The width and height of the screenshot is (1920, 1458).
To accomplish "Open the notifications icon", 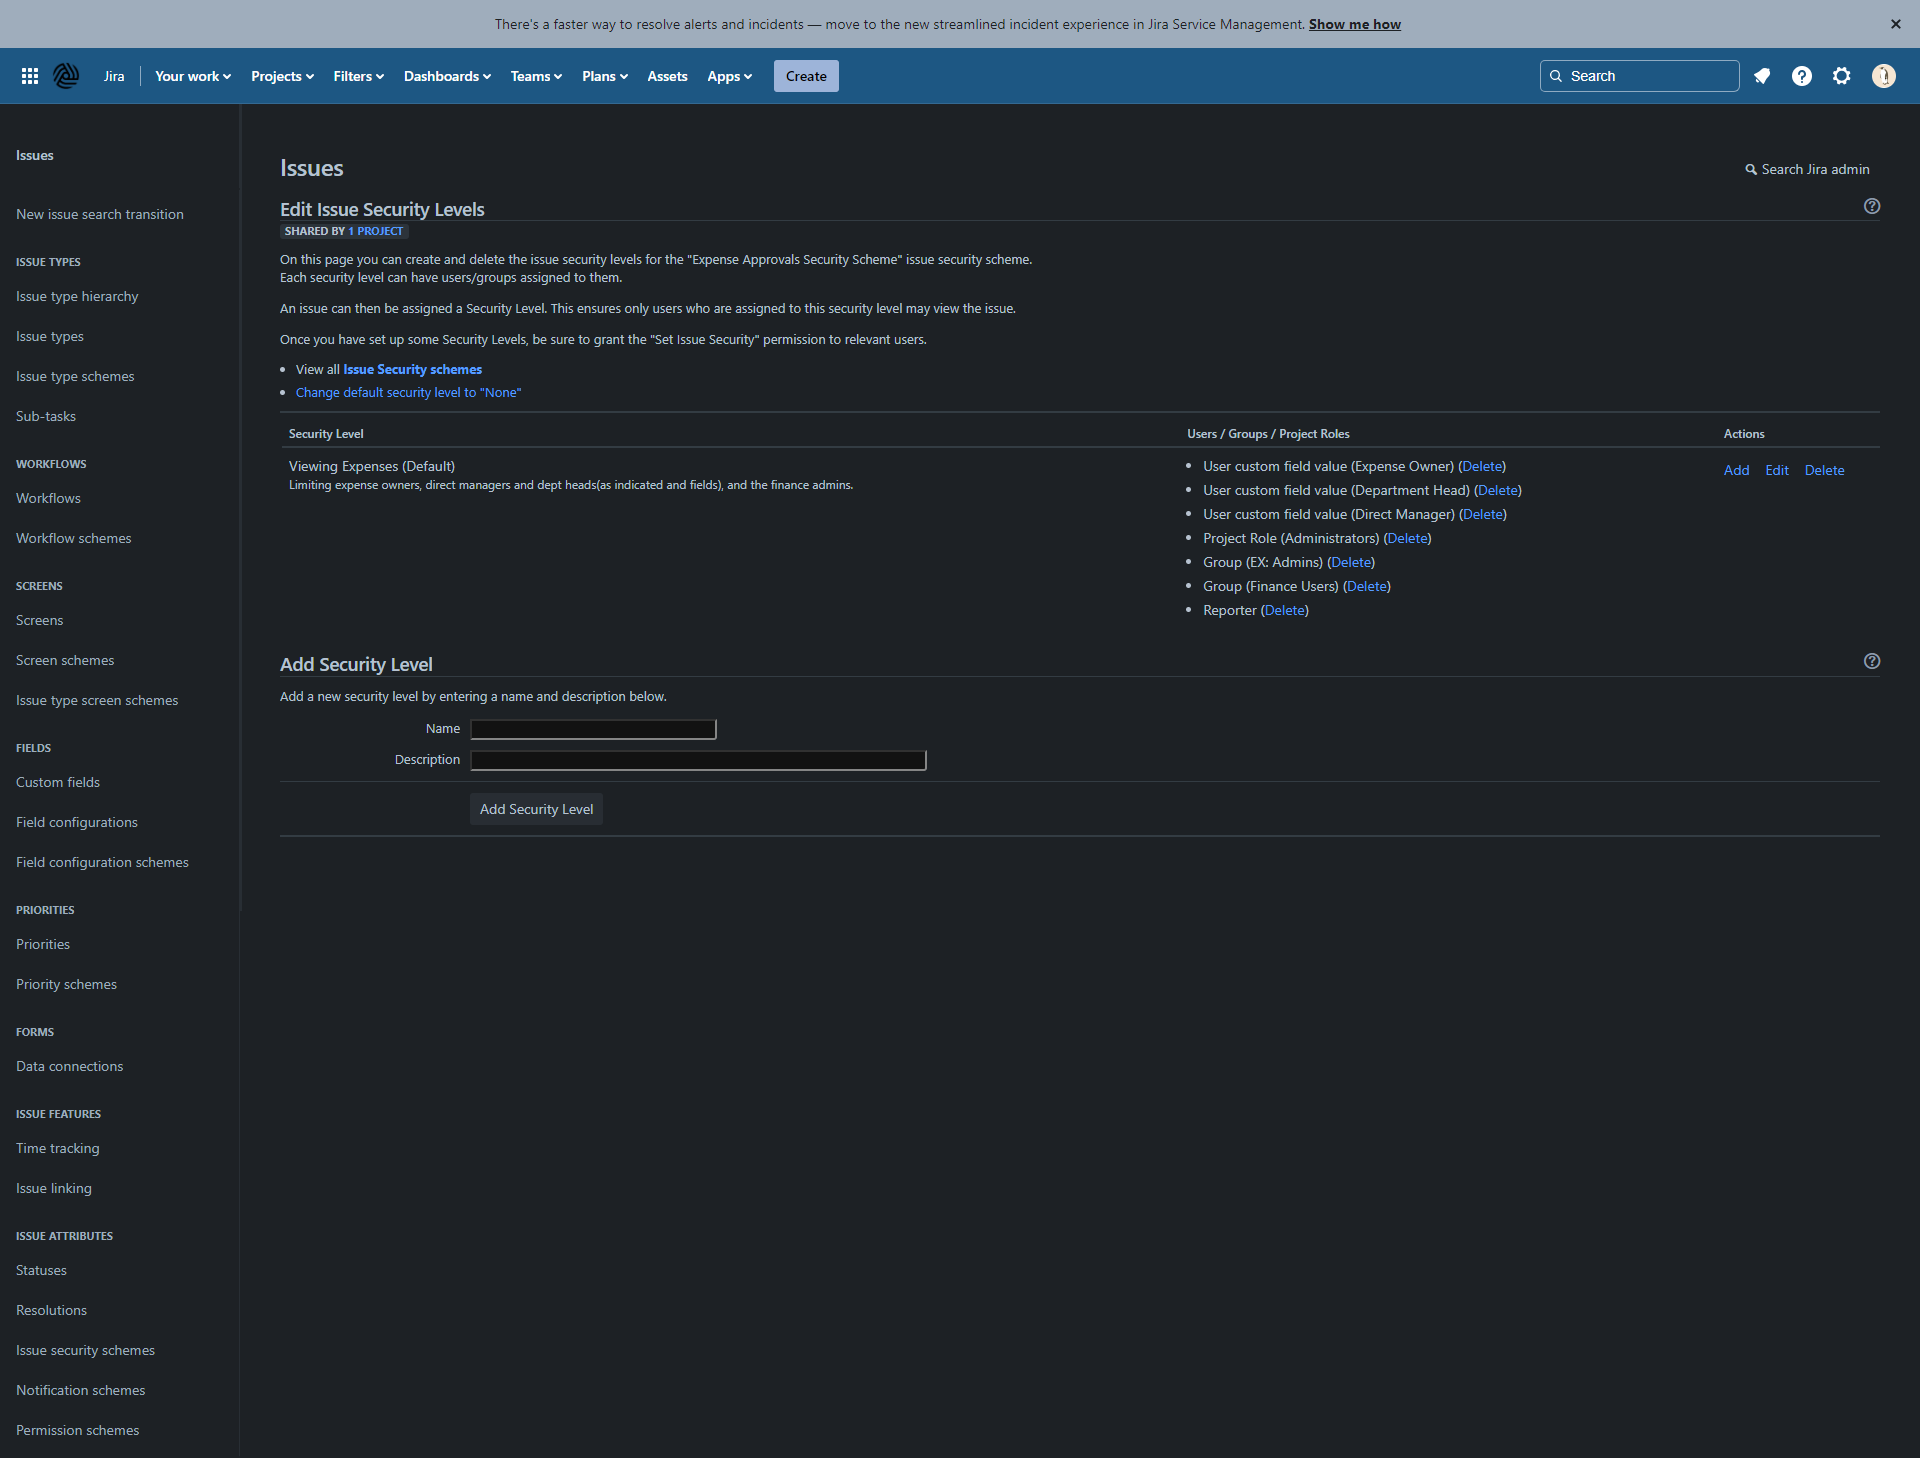I will click(x=1762, y=76).
